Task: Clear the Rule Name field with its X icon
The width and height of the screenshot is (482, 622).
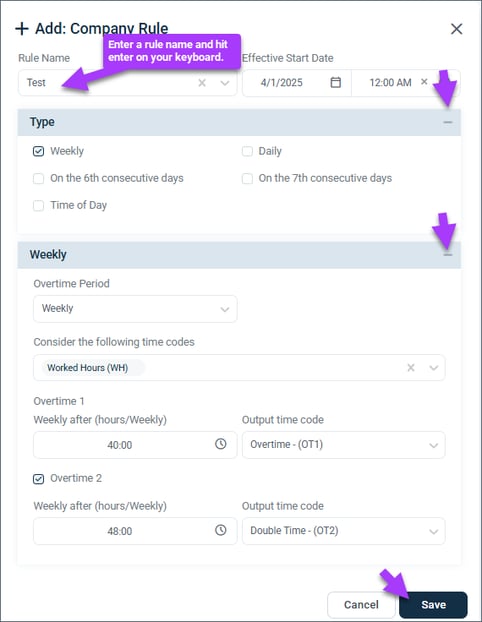Action: [x=202, y=83]
